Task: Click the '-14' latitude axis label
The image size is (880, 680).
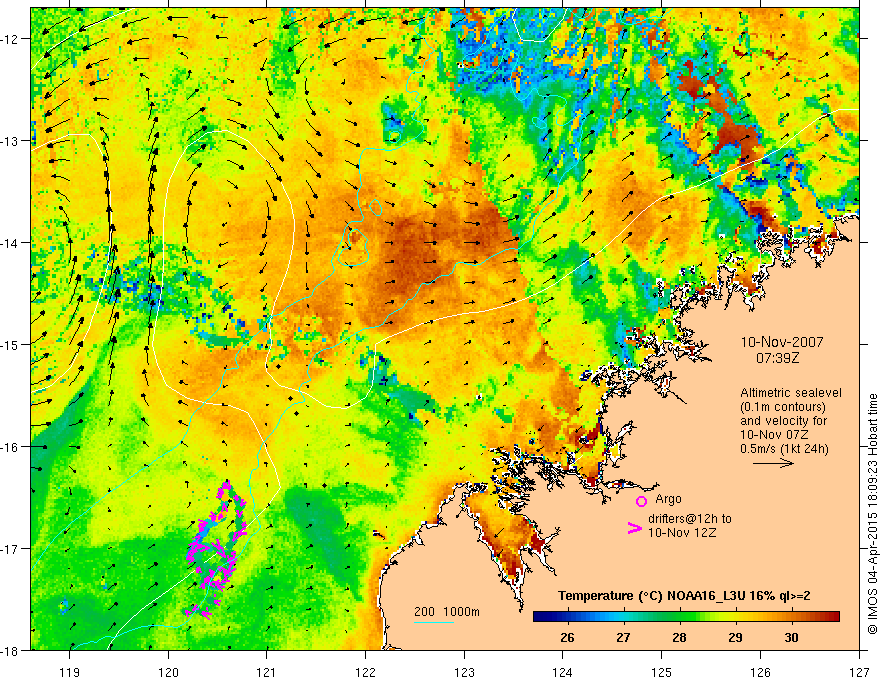Action: (11, 243)
